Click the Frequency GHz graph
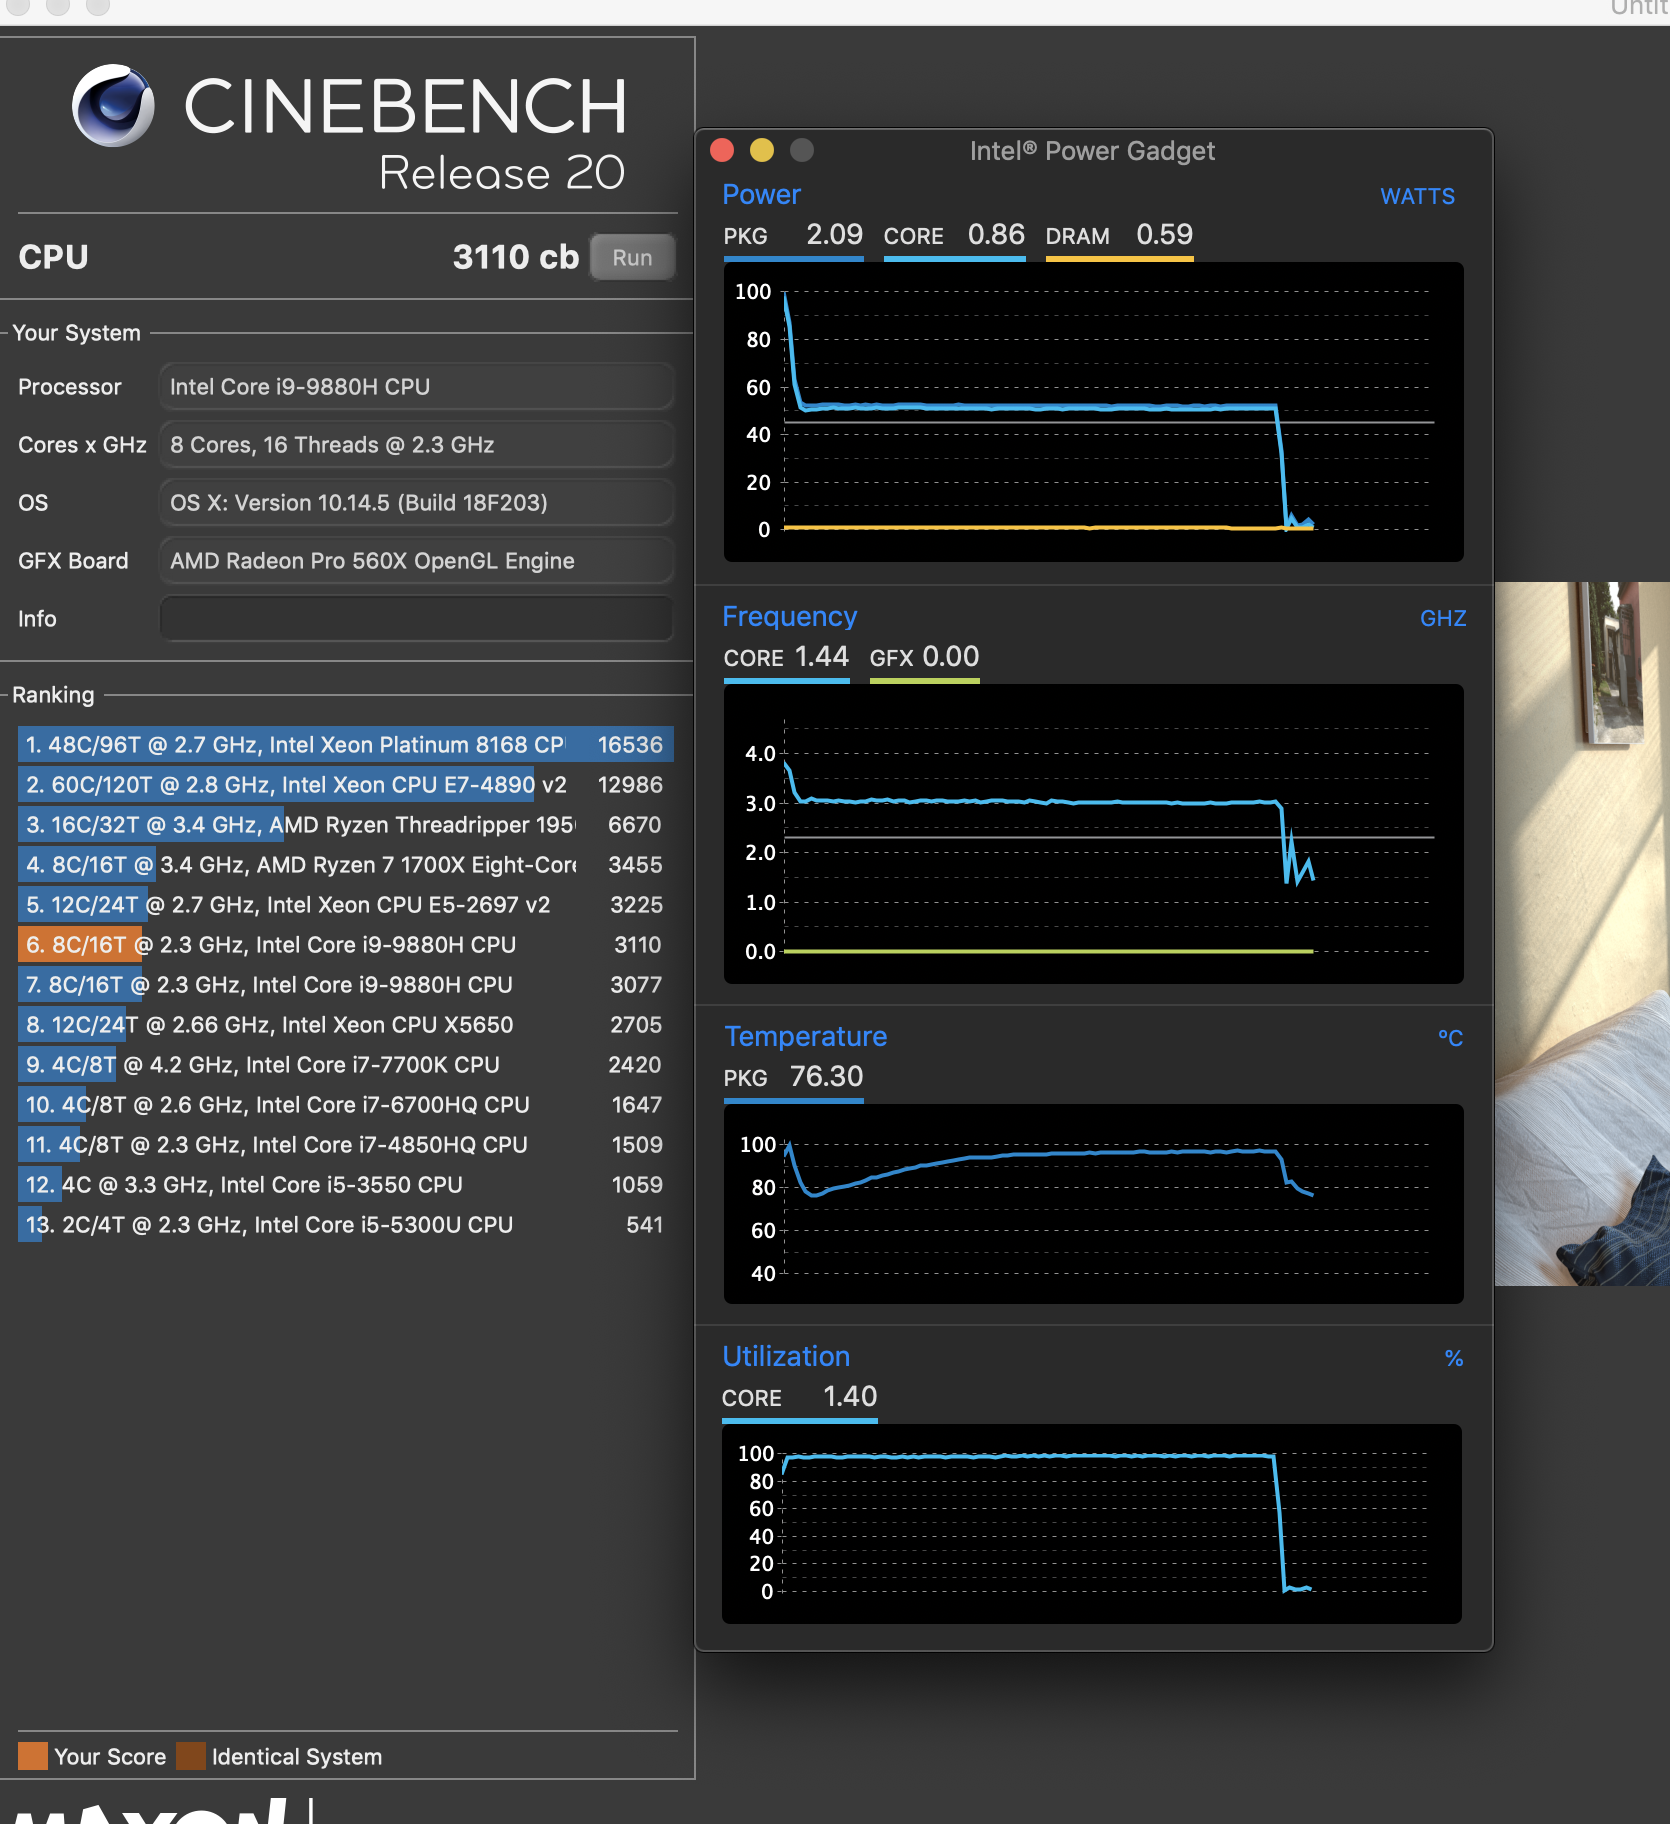1670x1824 pixels. [x=1093, y=834]
